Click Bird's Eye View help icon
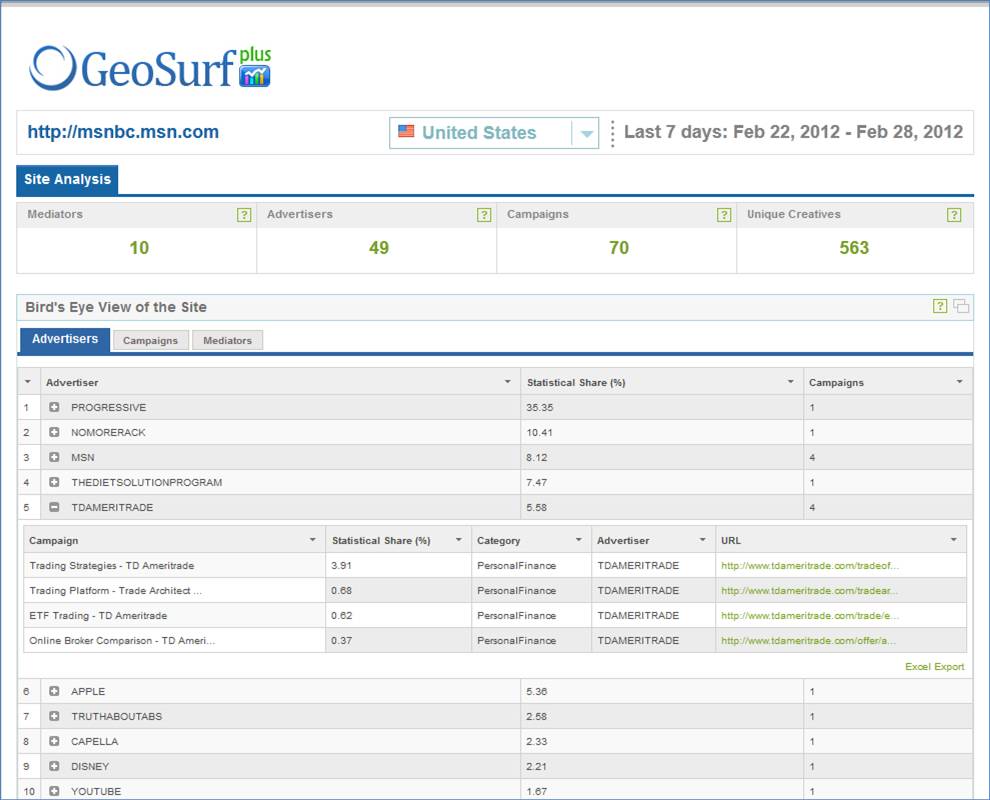This screenshot has height=800, width=990. (x=940, y=306)
